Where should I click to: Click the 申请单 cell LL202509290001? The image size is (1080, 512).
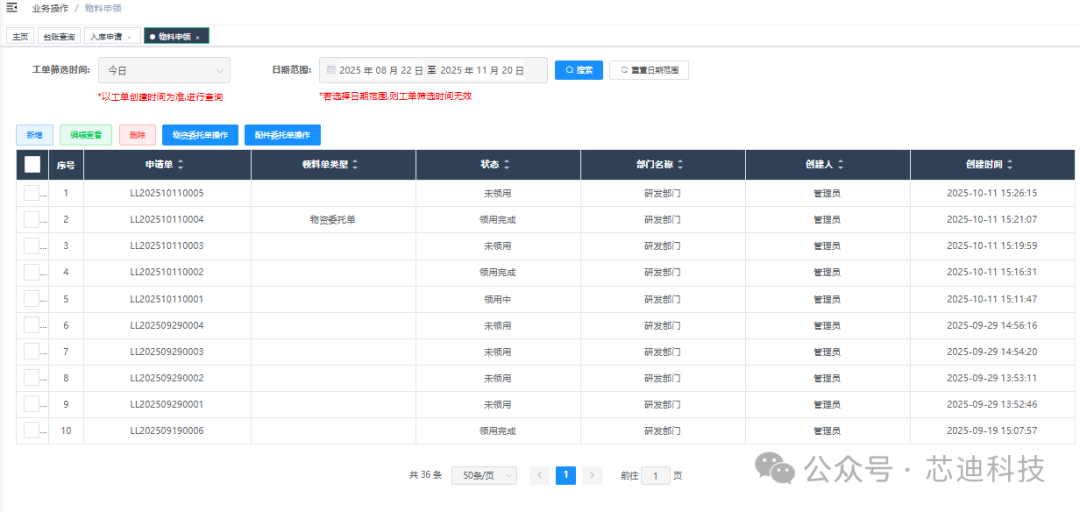tap(167, 404)
